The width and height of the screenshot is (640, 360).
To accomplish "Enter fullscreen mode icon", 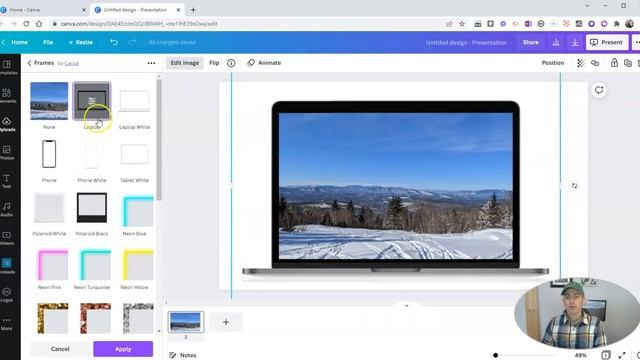I will pos(622,355).
